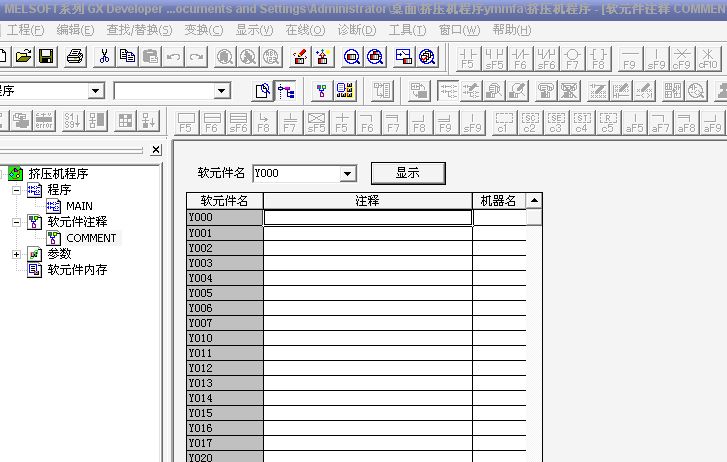Collapse the 程序 tree node
This screenshot has width=727, height=462.
click(16, 189)
